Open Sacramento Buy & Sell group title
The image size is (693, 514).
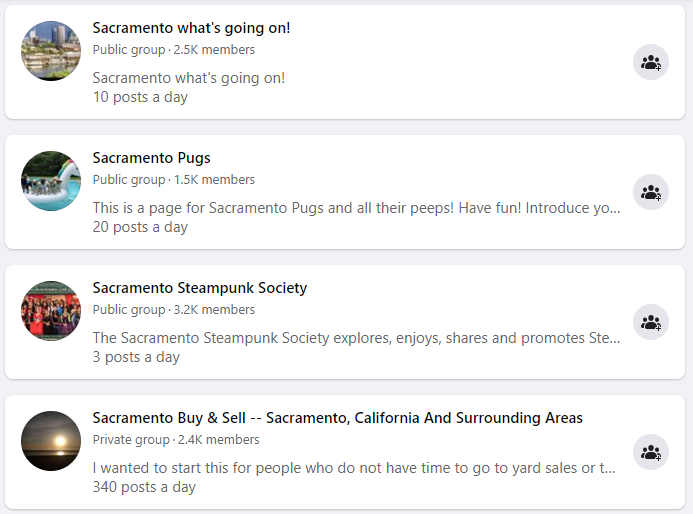click(x=337, y=418)
